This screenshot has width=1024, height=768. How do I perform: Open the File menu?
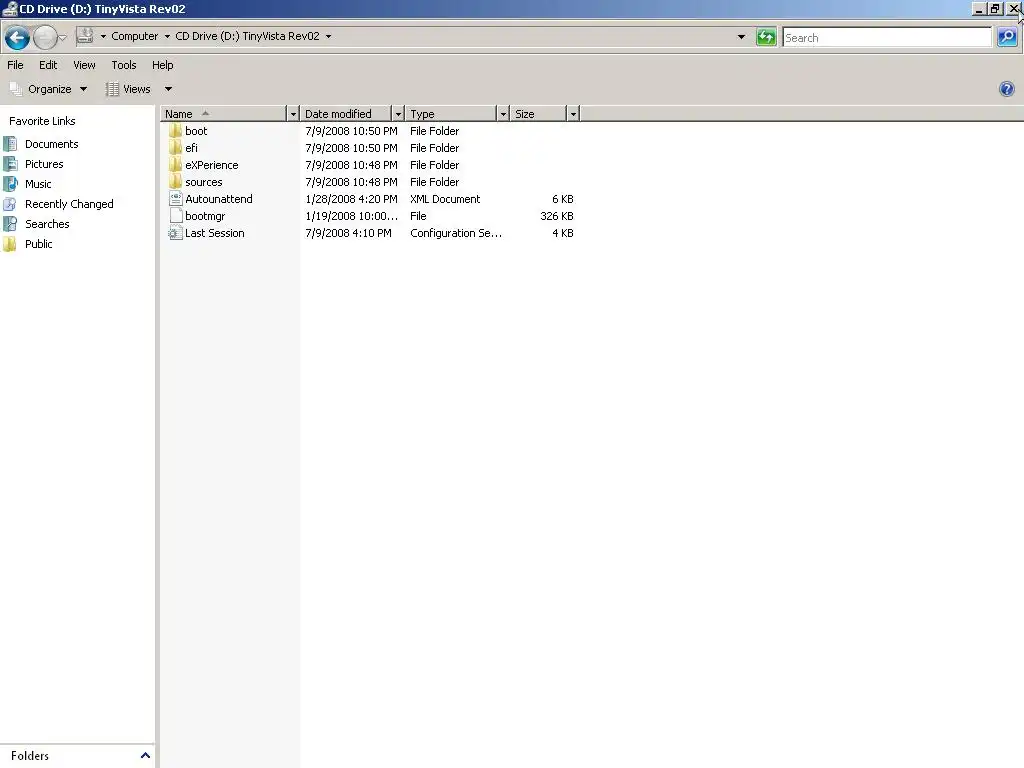coord(15,65)
